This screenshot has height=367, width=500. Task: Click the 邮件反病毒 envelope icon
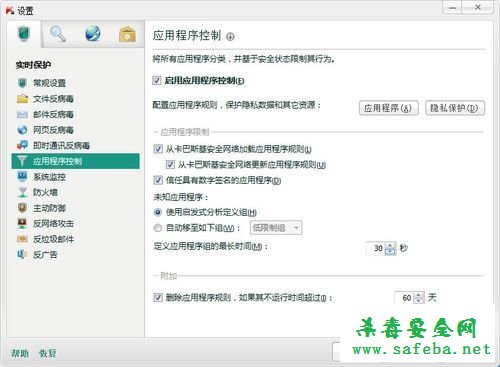[22, 114]
